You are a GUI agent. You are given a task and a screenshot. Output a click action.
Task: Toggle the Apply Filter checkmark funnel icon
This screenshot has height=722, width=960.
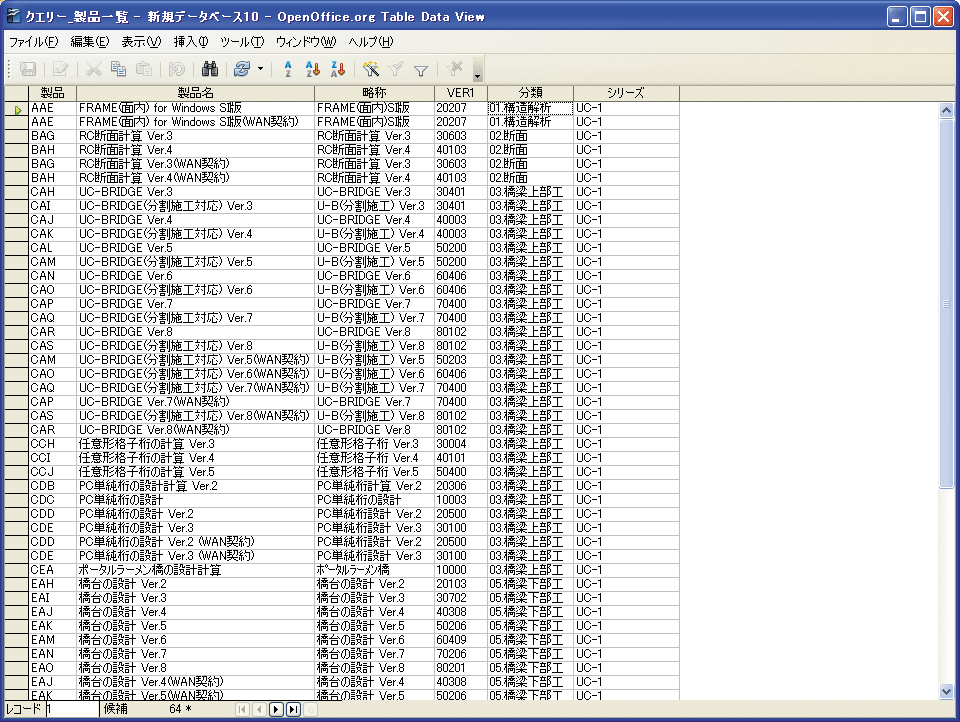point(396,69)
